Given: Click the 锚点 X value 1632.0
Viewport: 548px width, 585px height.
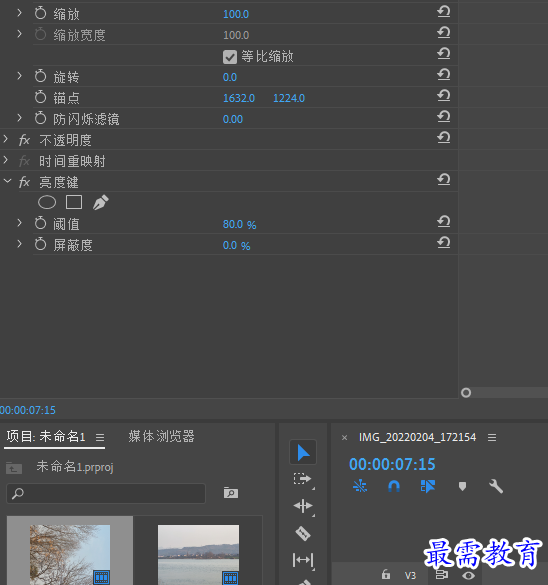Looking at the screenshot, I should click(239, 98).
